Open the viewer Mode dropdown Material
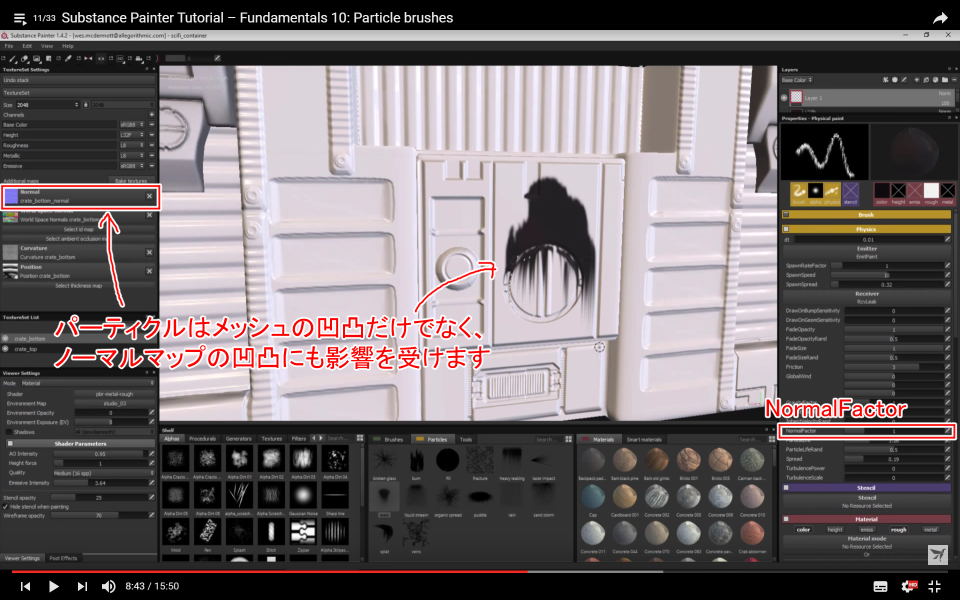 pos(88,383)
